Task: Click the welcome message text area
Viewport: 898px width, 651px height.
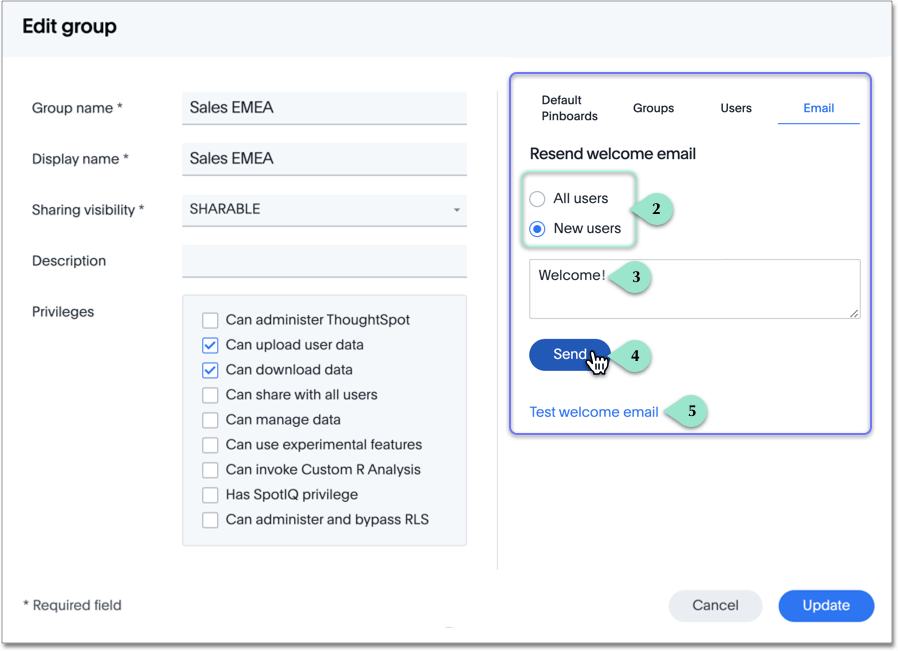Action: [694, 289]
